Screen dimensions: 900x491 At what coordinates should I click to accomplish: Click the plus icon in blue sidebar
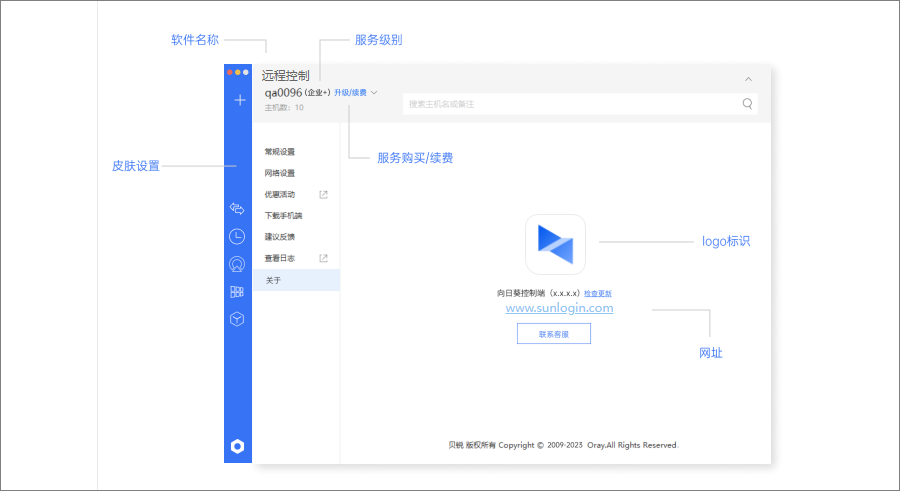click(240, 100)
